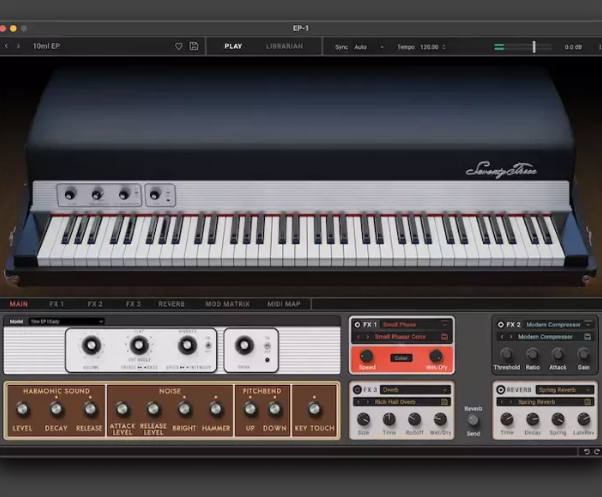Switch to the FX 2 tab

pos(95,304)
